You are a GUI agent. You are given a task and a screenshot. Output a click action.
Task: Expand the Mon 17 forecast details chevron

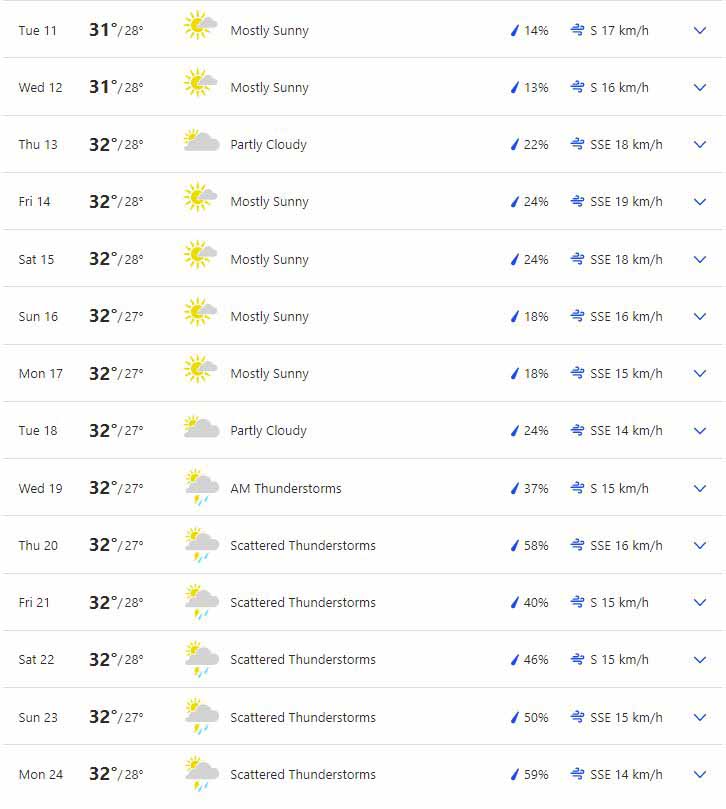pyautogui.click(x=700, y=374)
